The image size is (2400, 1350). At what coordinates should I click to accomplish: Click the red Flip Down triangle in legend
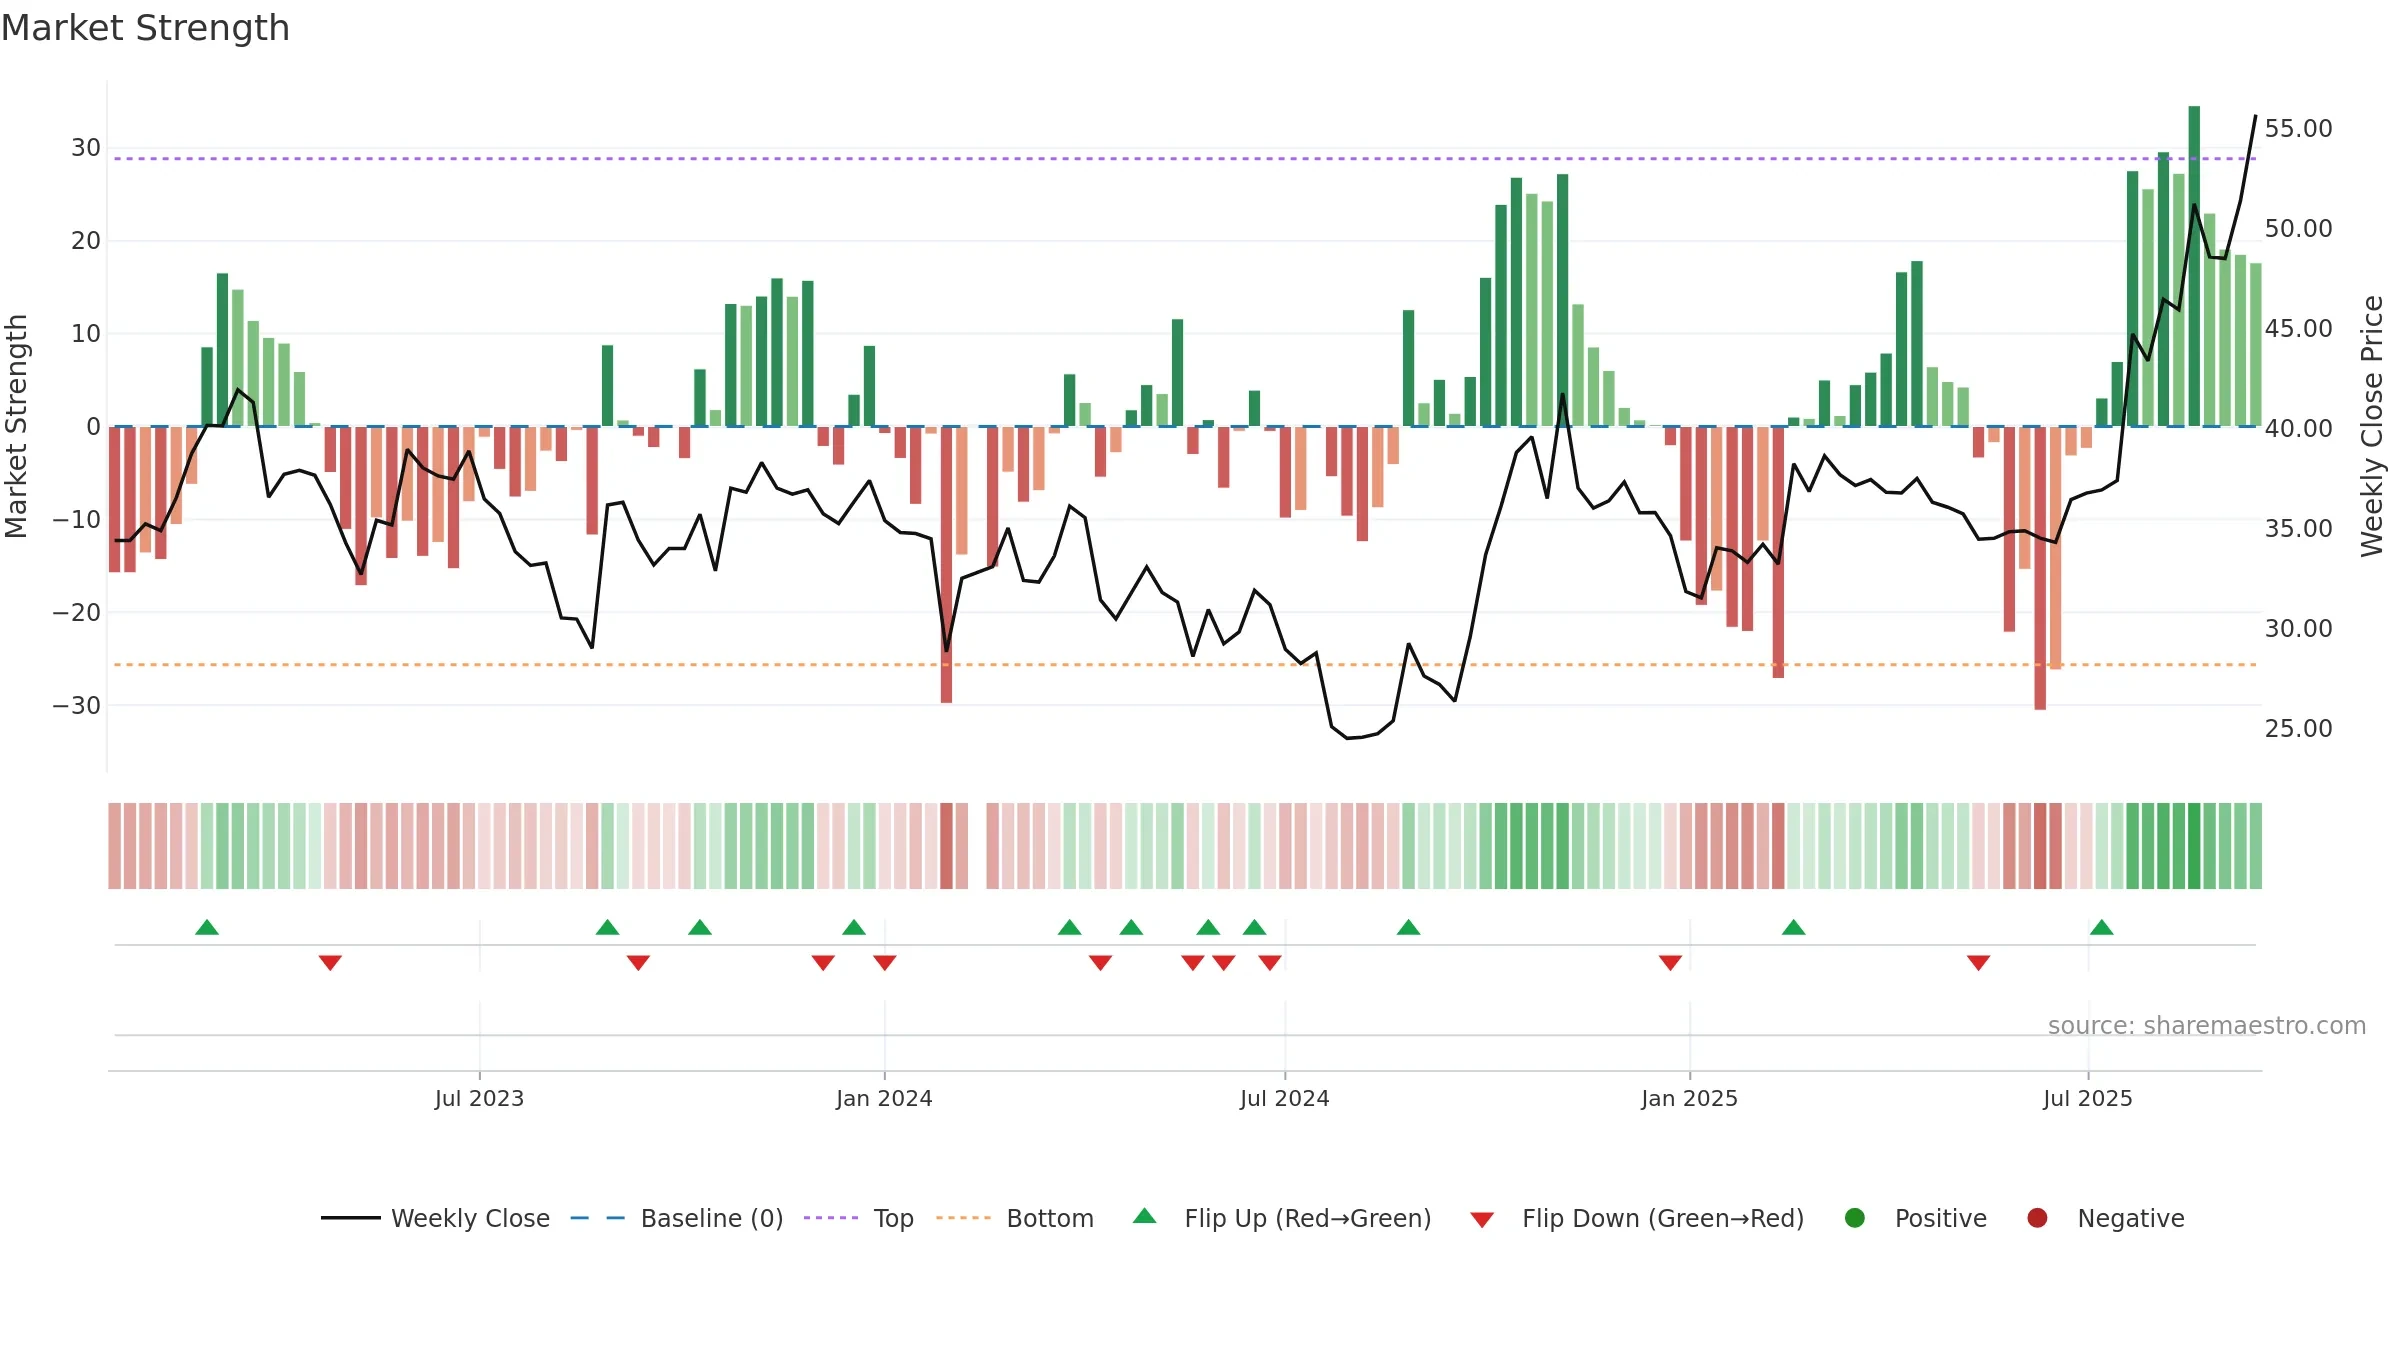point(1482,1220)
